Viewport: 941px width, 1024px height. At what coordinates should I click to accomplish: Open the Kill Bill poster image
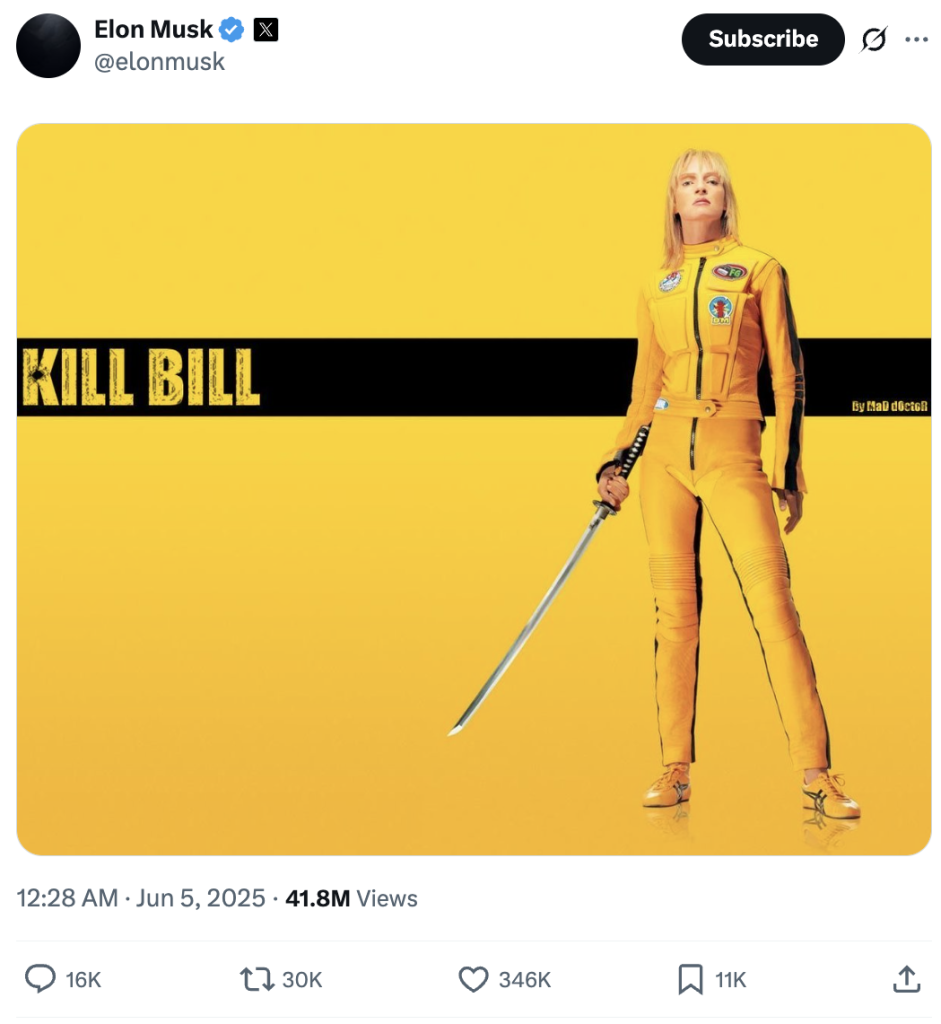(474, 489)
